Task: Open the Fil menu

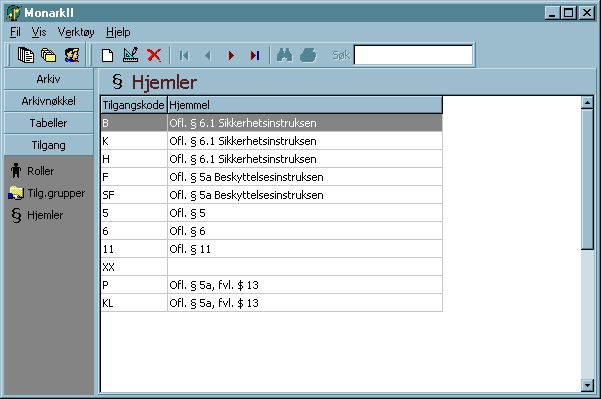Action: [x=15, y=32]
